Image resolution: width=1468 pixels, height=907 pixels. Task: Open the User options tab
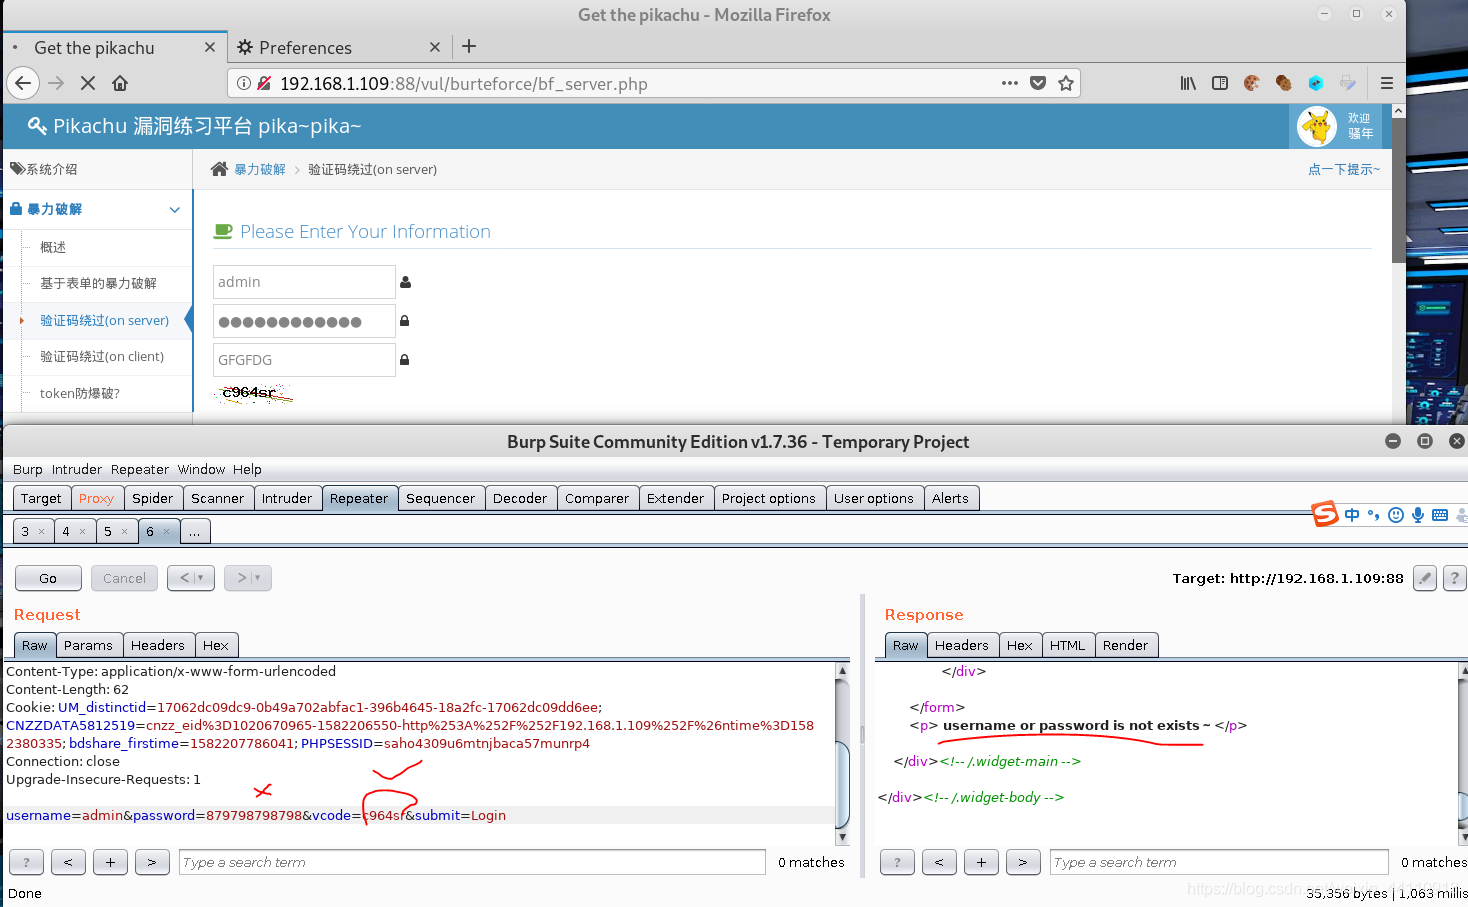[874, 498]
